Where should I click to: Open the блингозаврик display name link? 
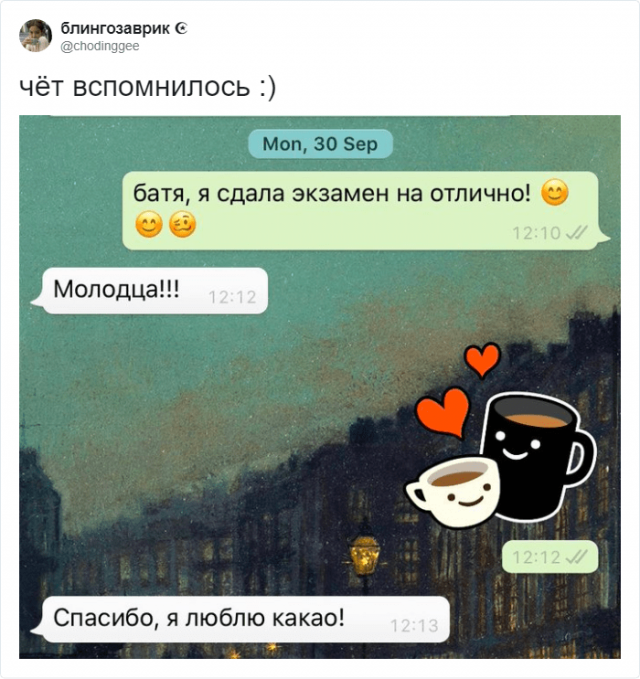pyautogui.click(x=115, y=28)
